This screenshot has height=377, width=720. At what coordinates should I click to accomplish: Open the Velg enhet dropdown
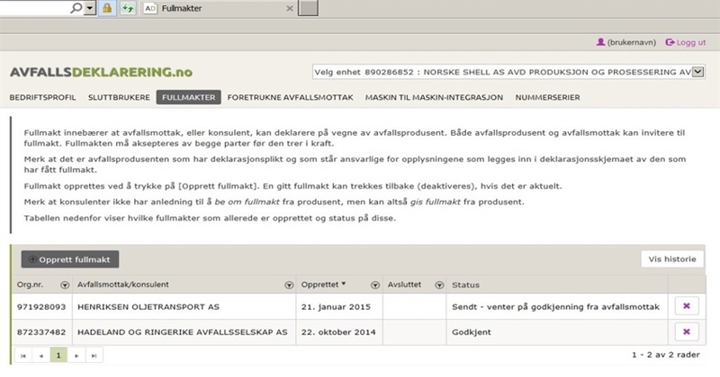pyautogui.click(x=698, y=72)
